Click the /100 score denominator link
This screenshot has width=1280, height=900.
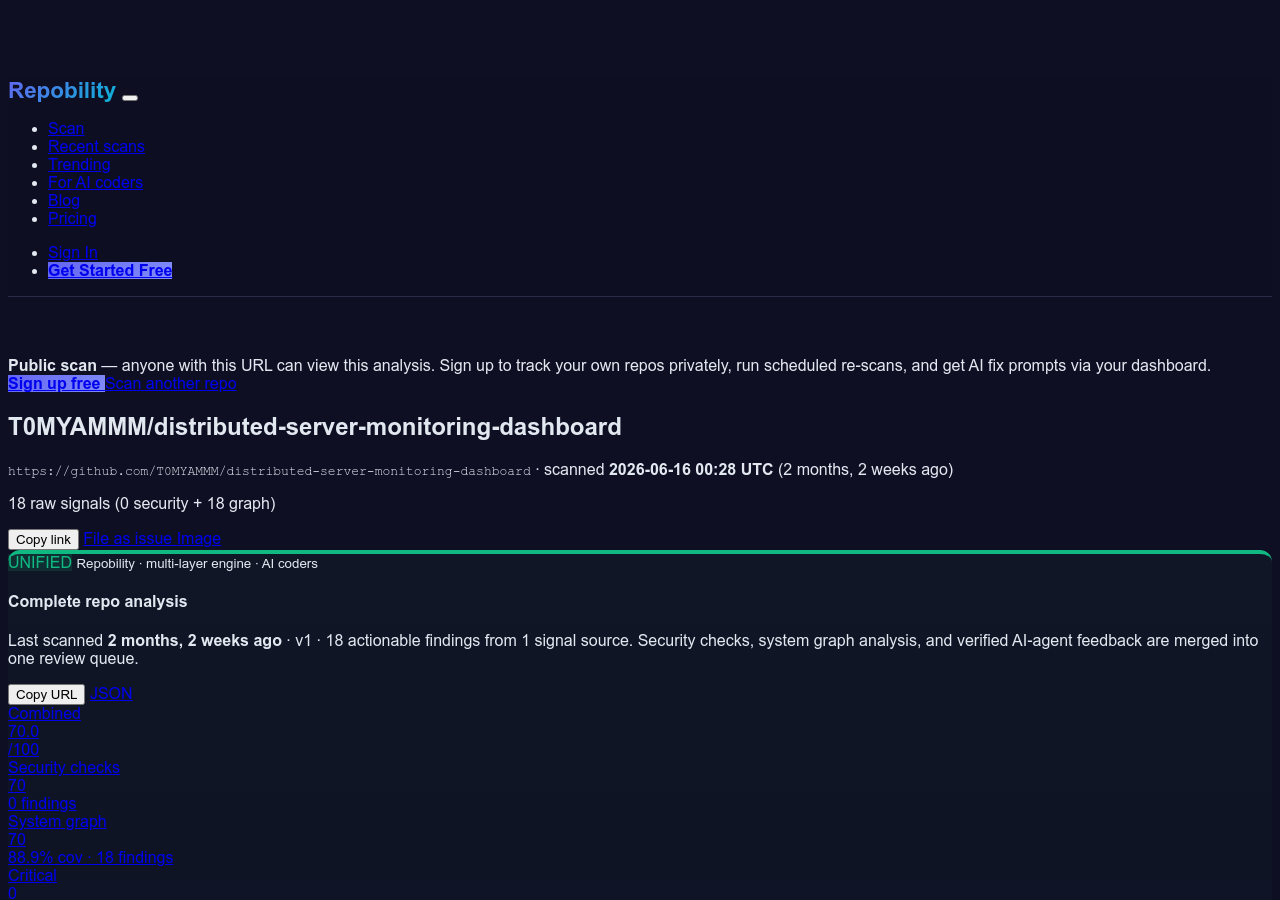pos(24,749)
